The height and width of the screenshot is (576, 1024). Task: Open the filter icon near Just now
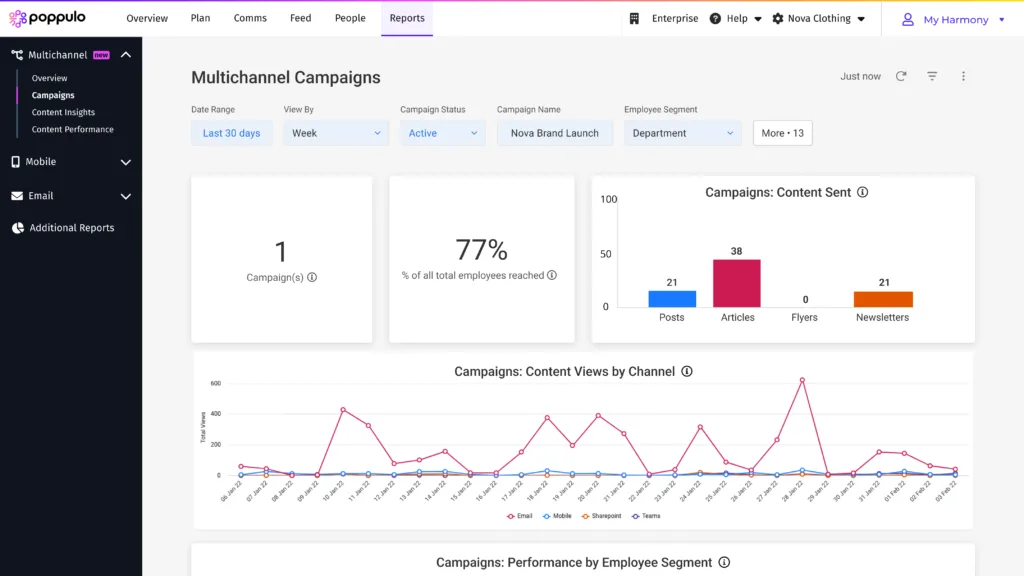[x=932, y=76]
